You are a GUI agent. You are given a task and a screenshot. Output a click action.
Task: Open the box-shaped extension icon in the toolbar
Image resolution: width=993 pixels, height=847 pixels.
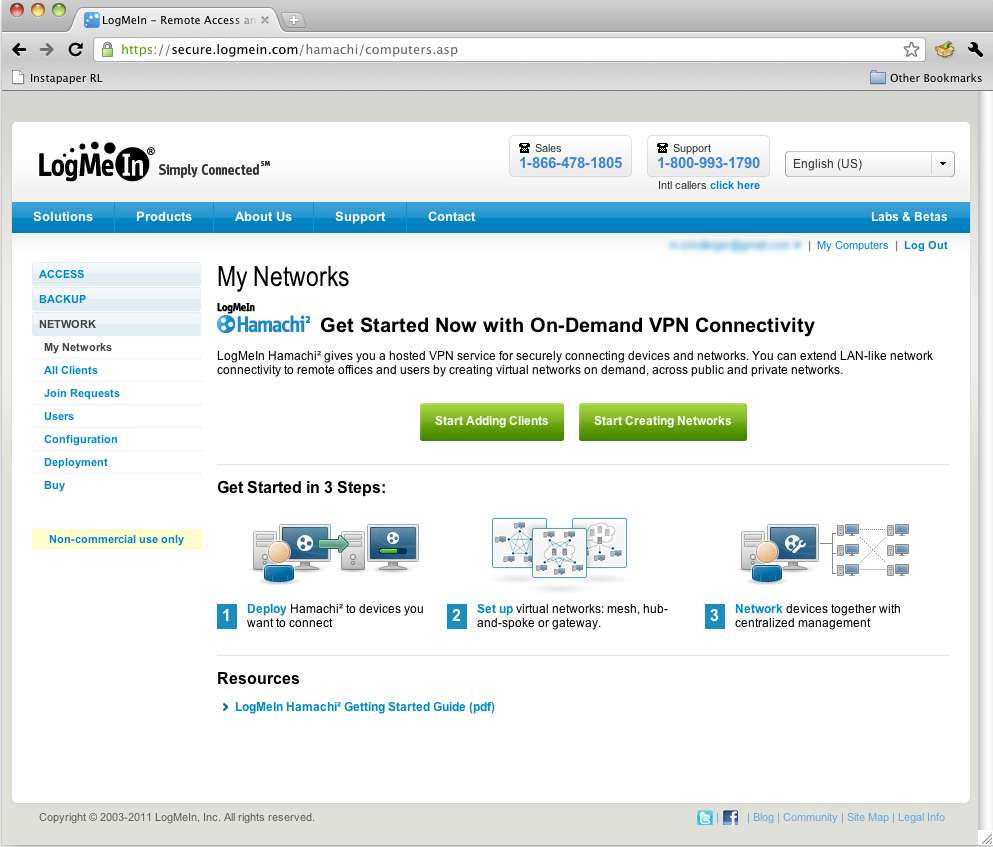click(944, 49)
